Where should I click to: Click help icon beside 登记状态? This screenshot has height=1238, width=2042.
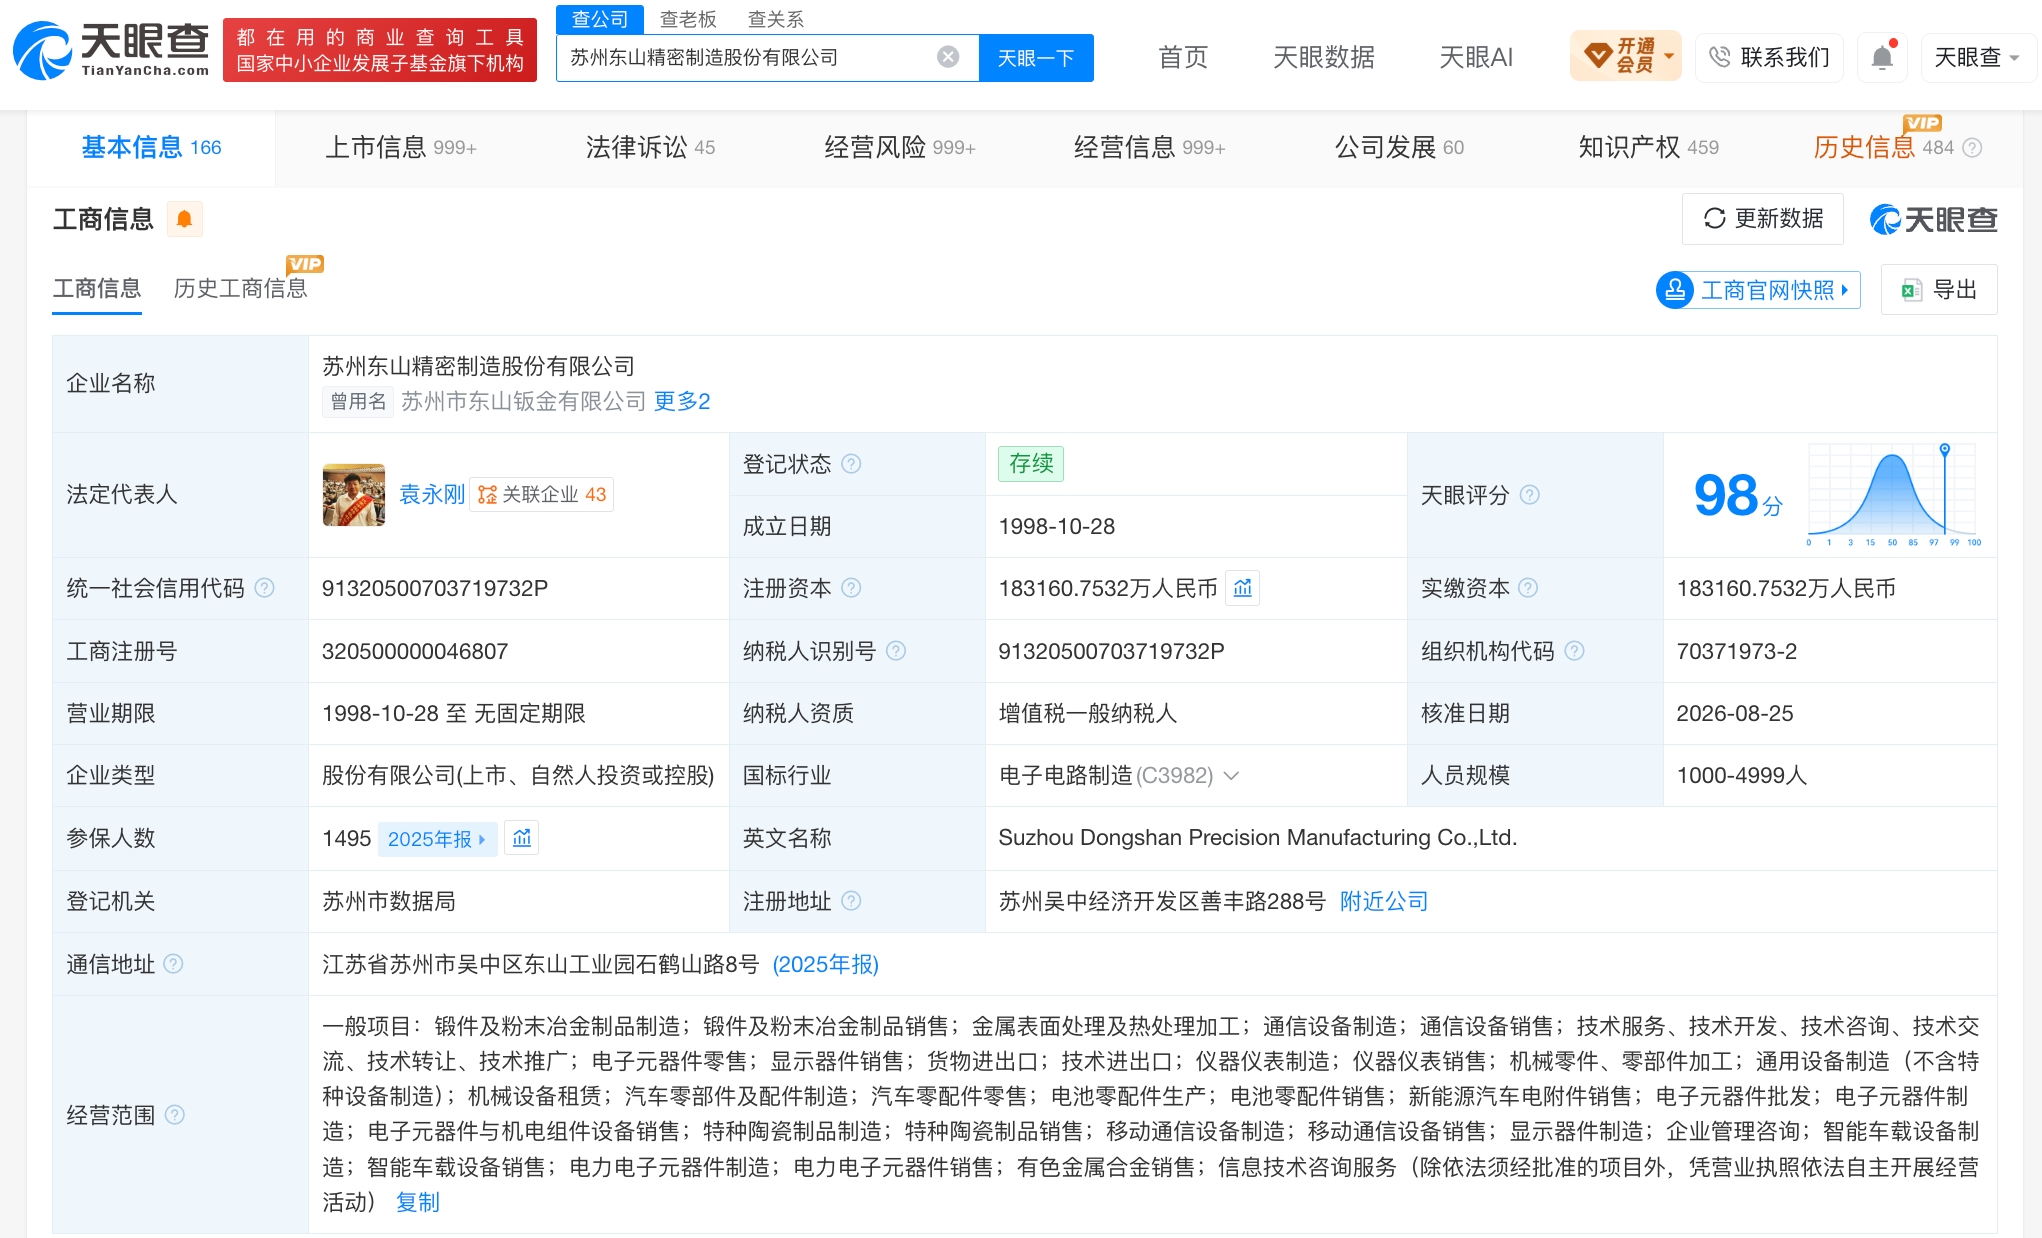(x=851, y=464)
